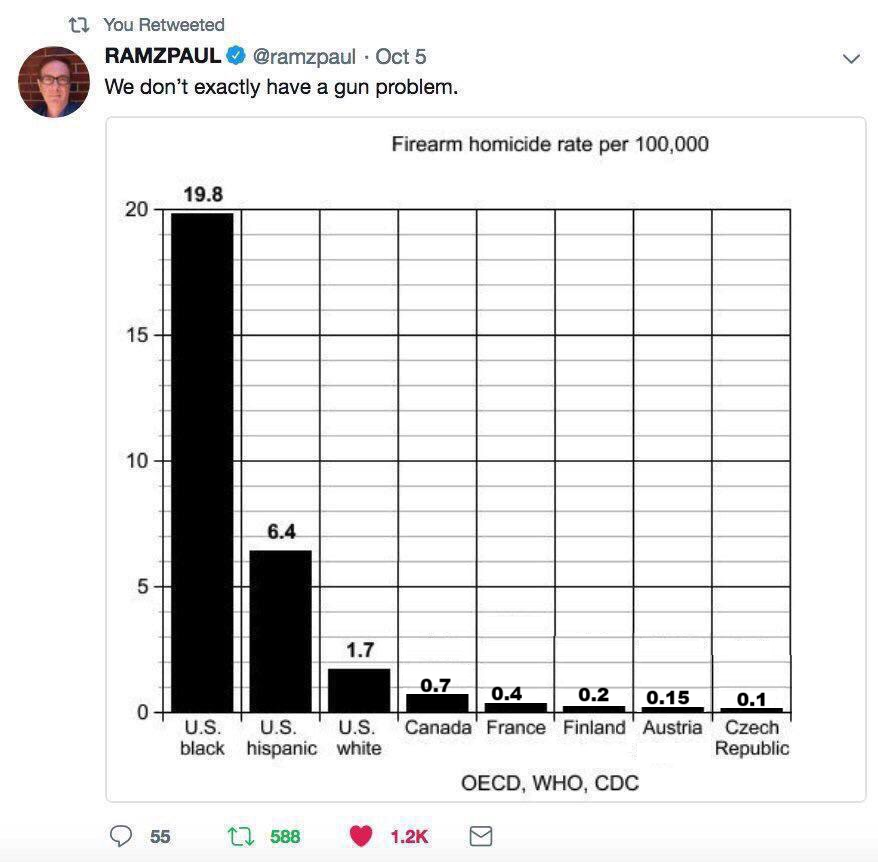Click the blue verified badge
Image resolution: width=878 pixels, height=866 pixels.
click(x=236, y=55)
